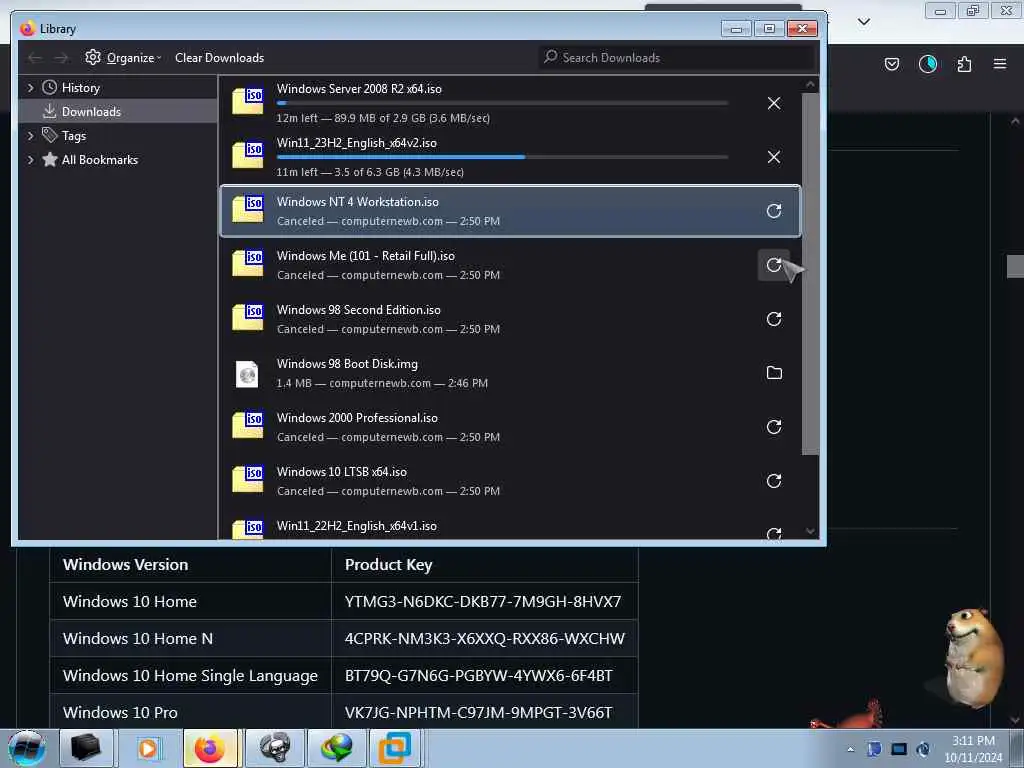Click Firefox downloads progress toolbar icon
This screenshot has height=768, width=1024.
(x=927, y=64)
